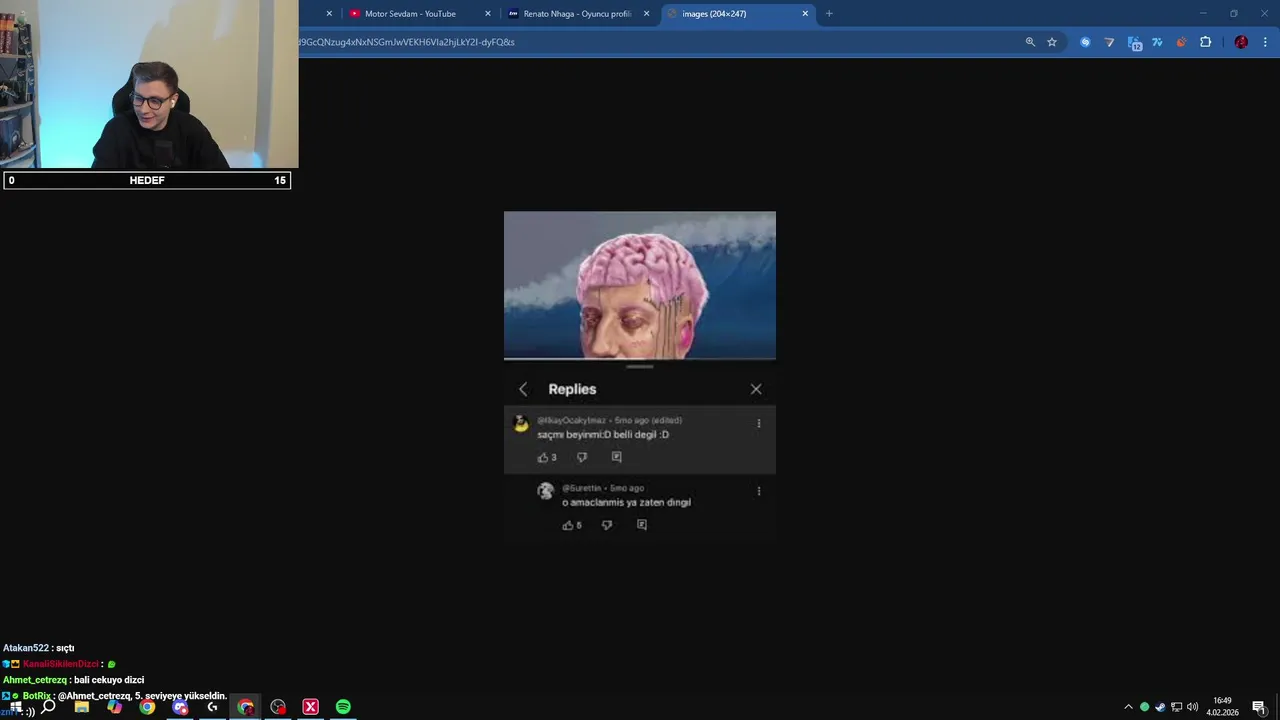Open a new browser tab
1280x720 pixels.
pyautogui.click(x=829, y=14)
